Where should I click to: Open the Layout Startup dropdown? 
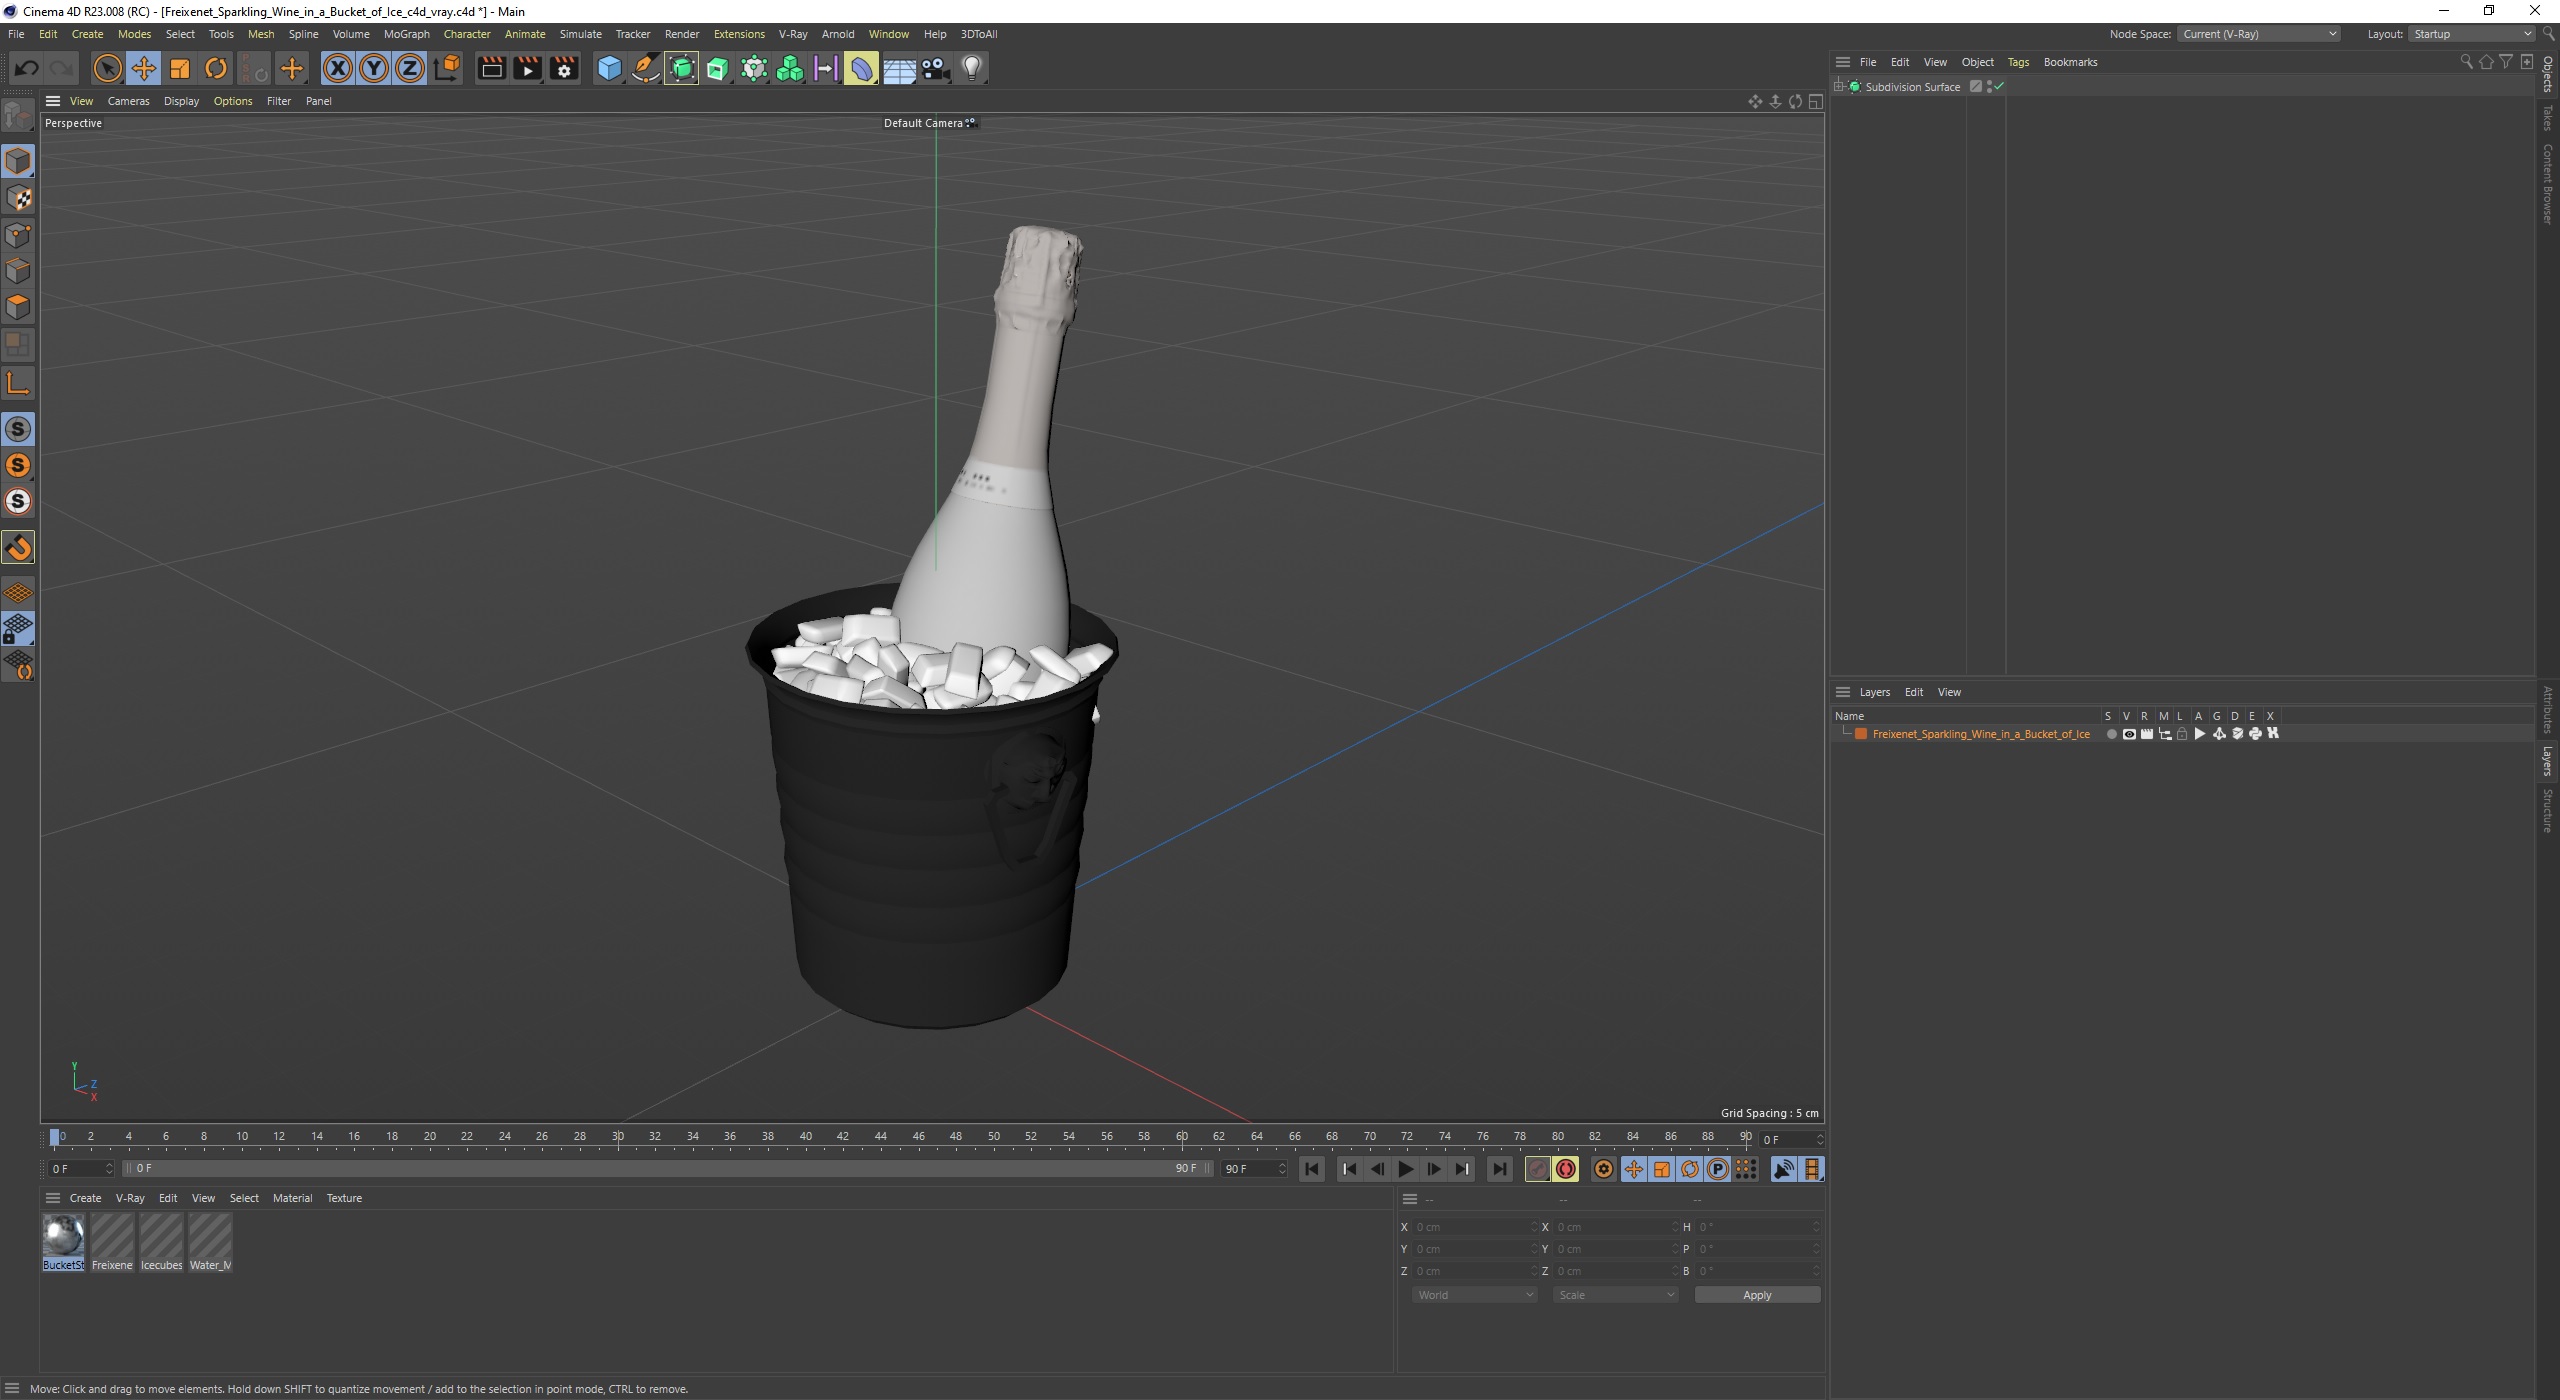point(2470,34)
